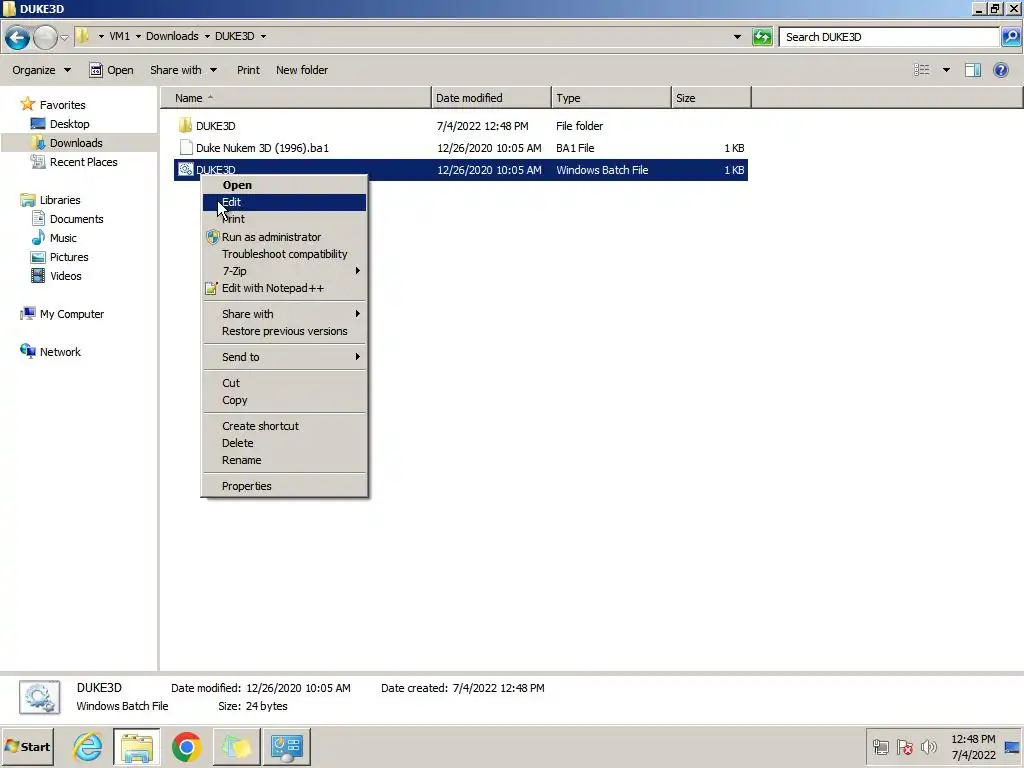The image size is (1024, 768).
Task: Open the Share with toolbar dropdown
Action: pyautogui.click(x=183, y=70)
